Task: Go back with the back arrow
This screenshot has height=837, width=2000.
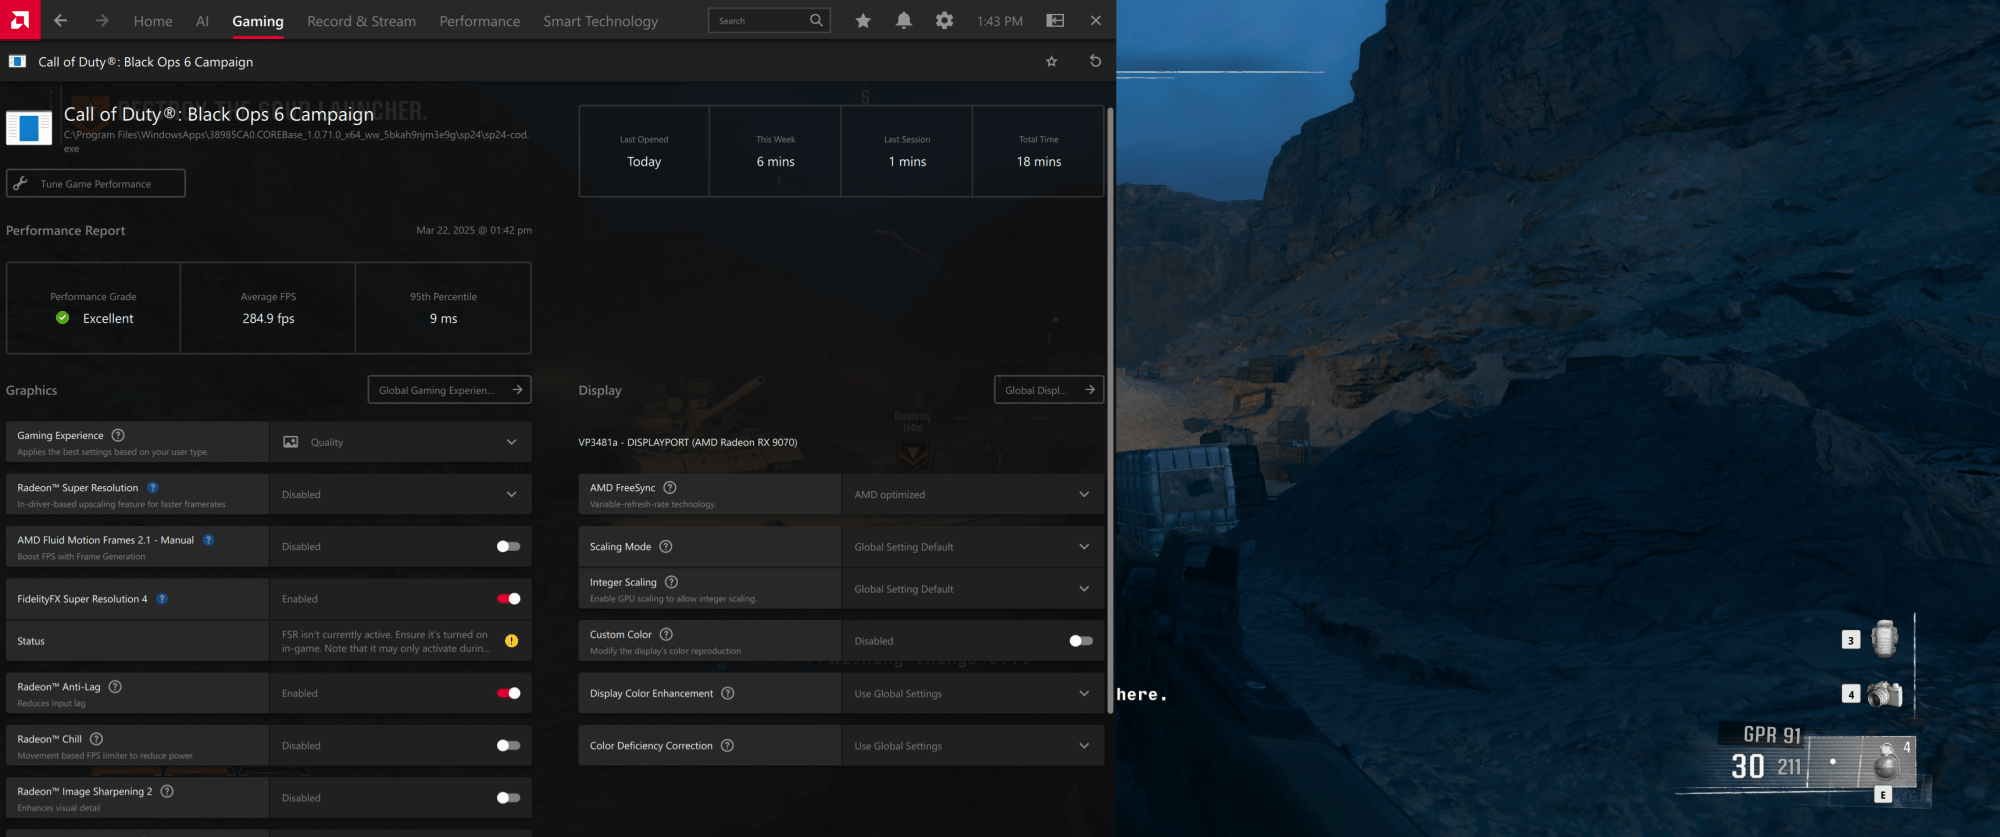Action: click(61, 20)
